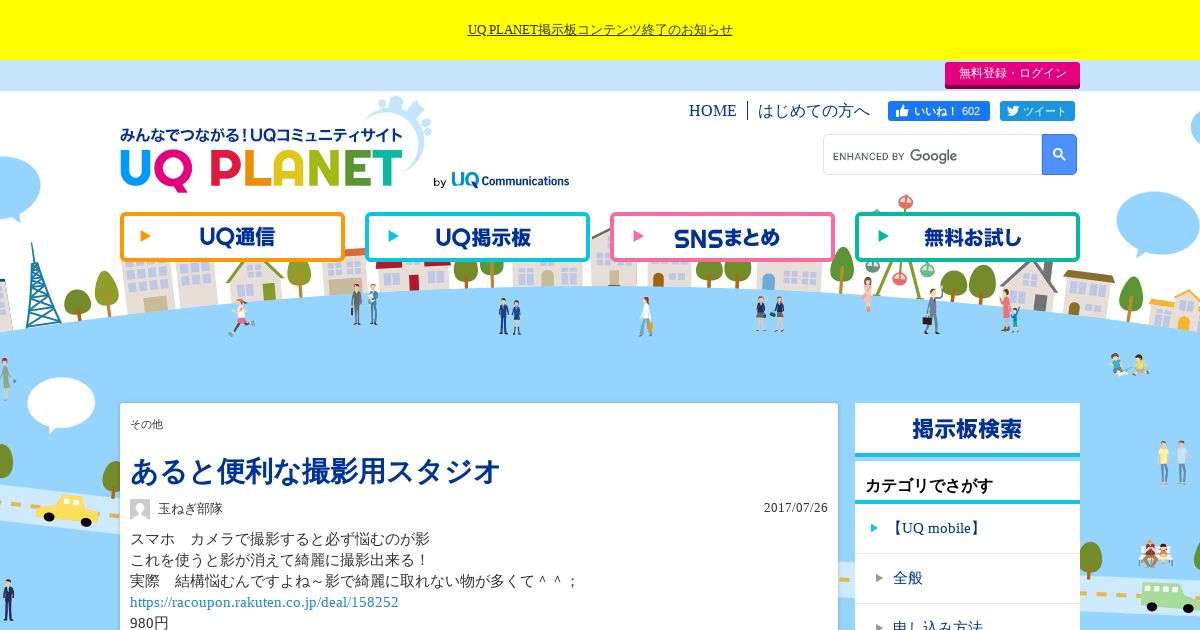
Task: Open the 無料お試し navigation tab
Action: pyautogui.click(x=967, y=237)
